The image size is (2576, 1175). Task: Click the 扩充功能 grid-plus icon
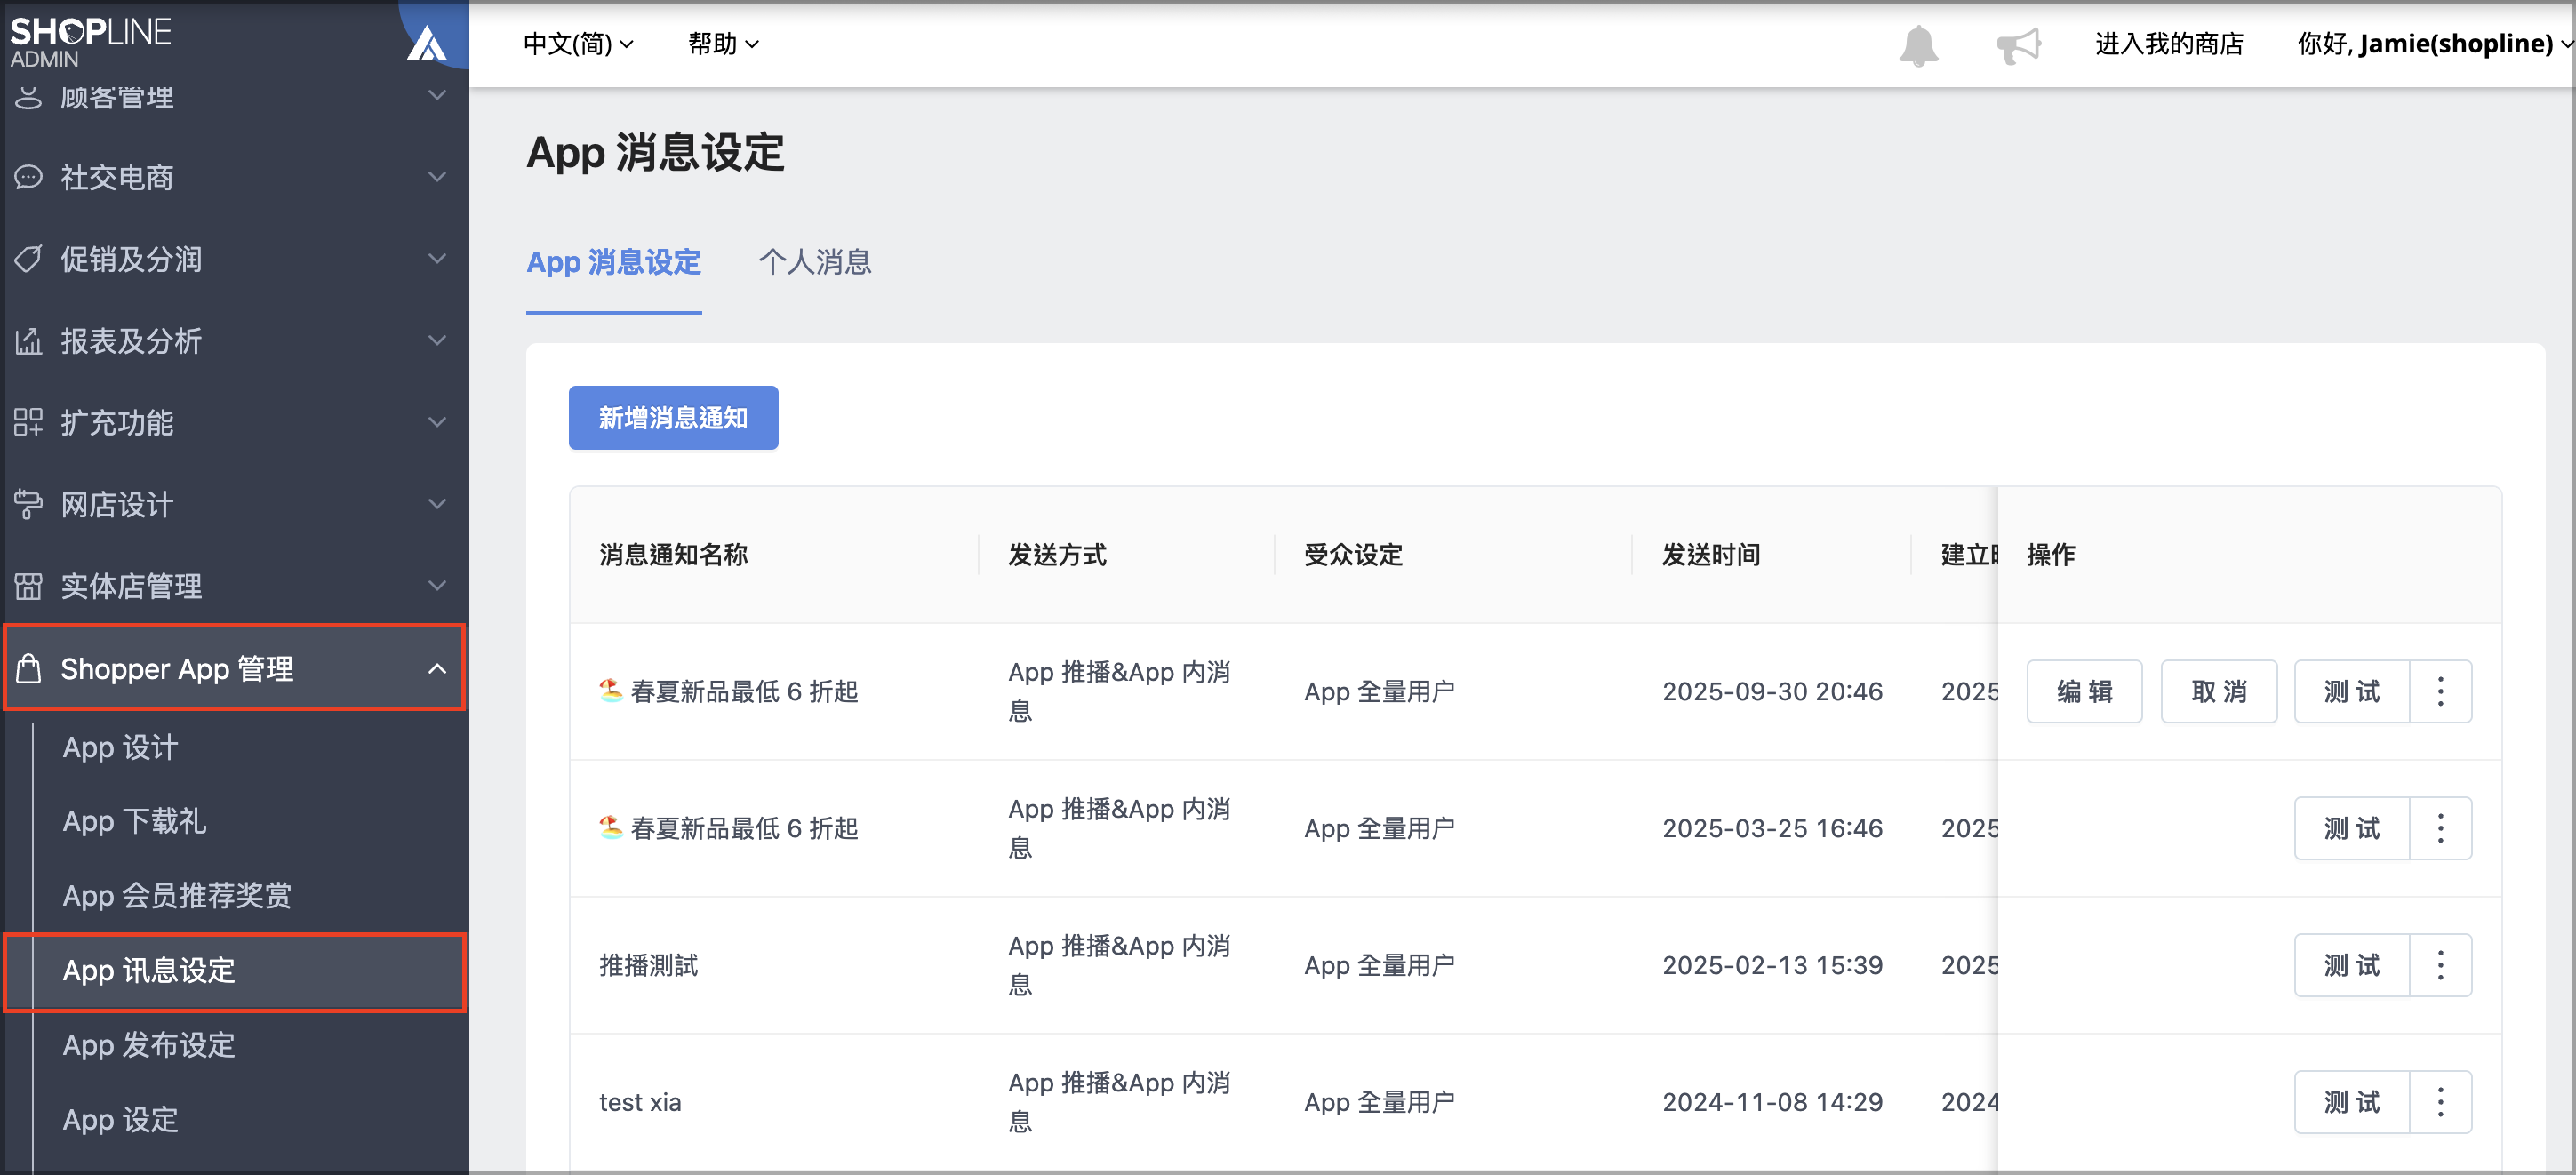click(28, 422)
